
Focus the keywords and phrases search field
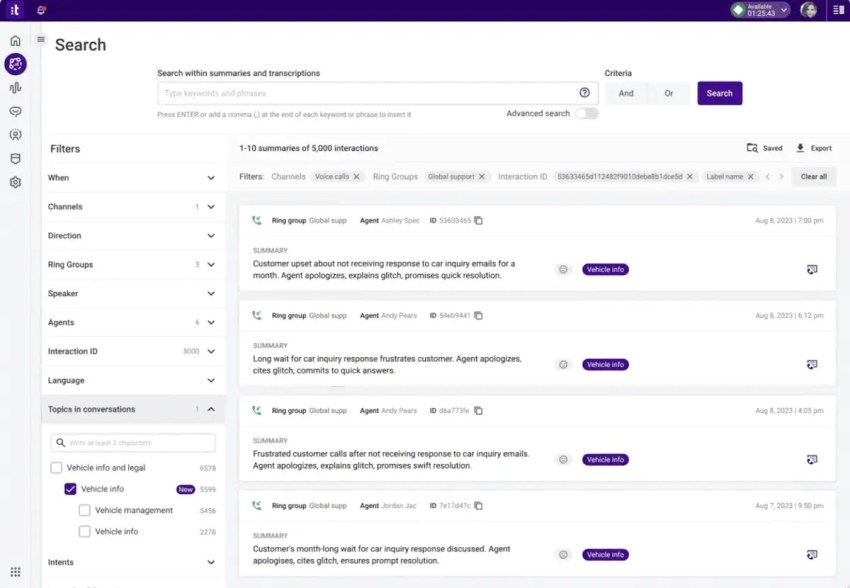click(378, 93)
